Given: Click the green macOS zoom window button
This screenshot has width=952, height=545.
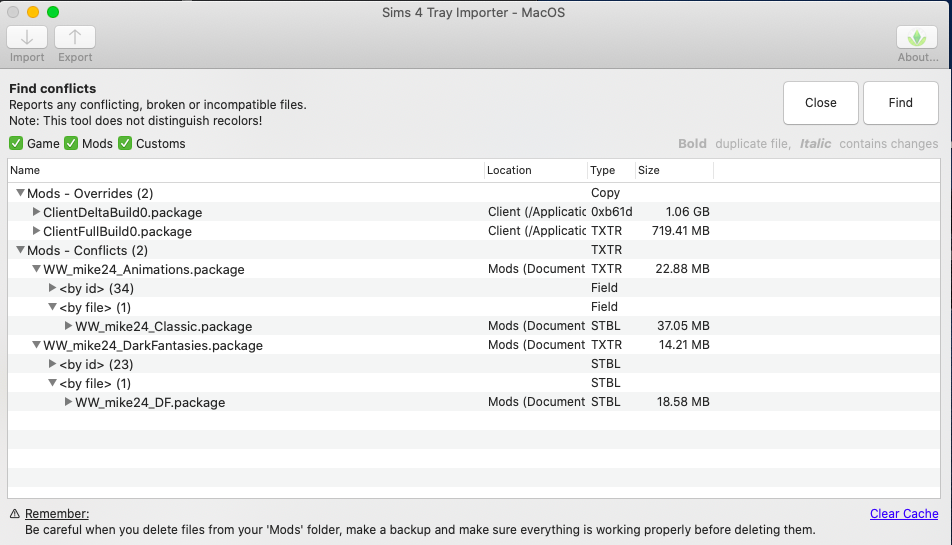Looking at the screenshot, I should click(53, 12).
